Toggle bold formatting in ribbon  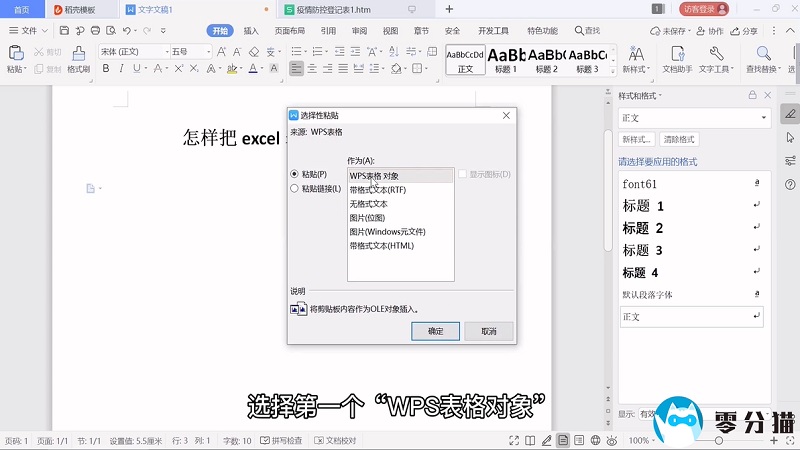[105, 69]
